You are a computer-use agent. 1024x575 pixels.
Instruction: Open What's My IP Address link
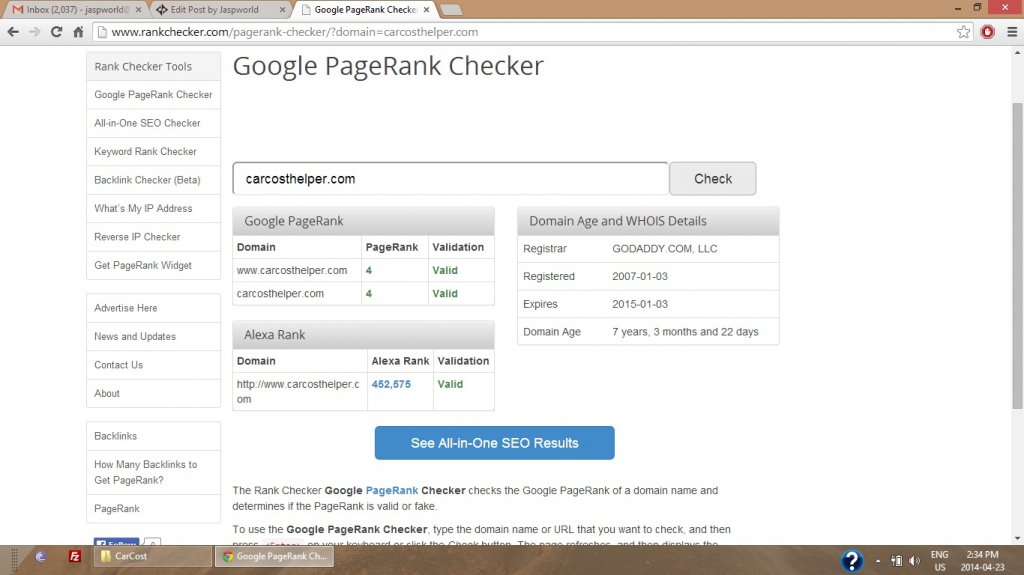[153, 208]
